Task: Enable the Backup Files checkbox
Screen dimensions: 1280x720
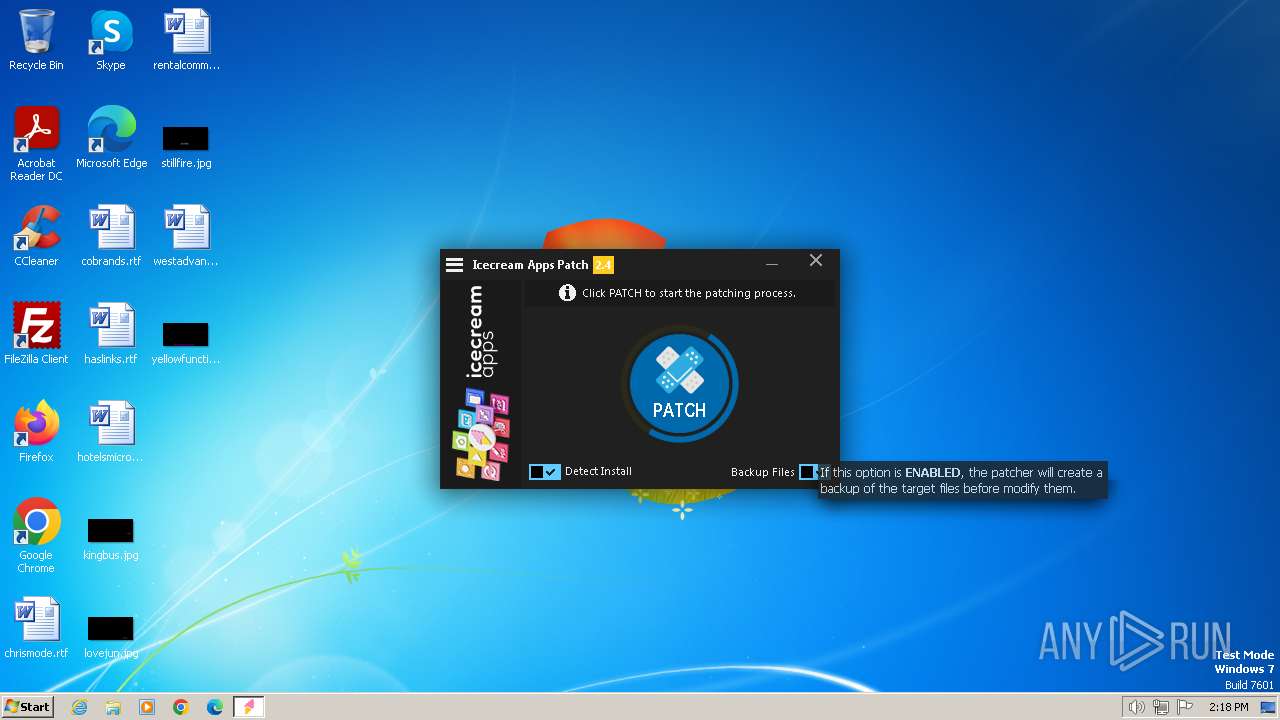Action: [x=808, y=472]
